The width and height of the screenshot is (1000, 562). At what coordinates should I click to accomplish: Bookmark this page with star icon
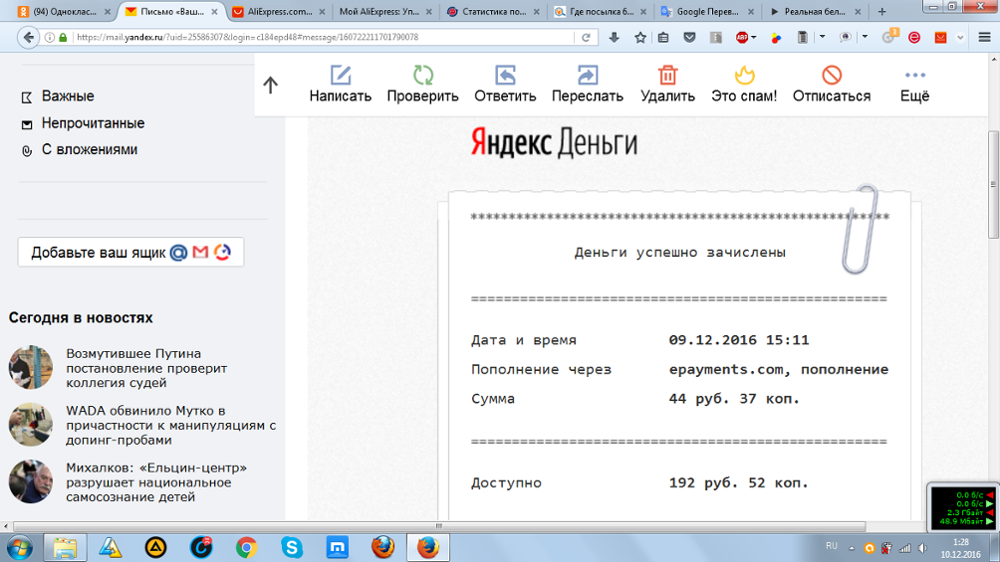click(x=640, y=38)
